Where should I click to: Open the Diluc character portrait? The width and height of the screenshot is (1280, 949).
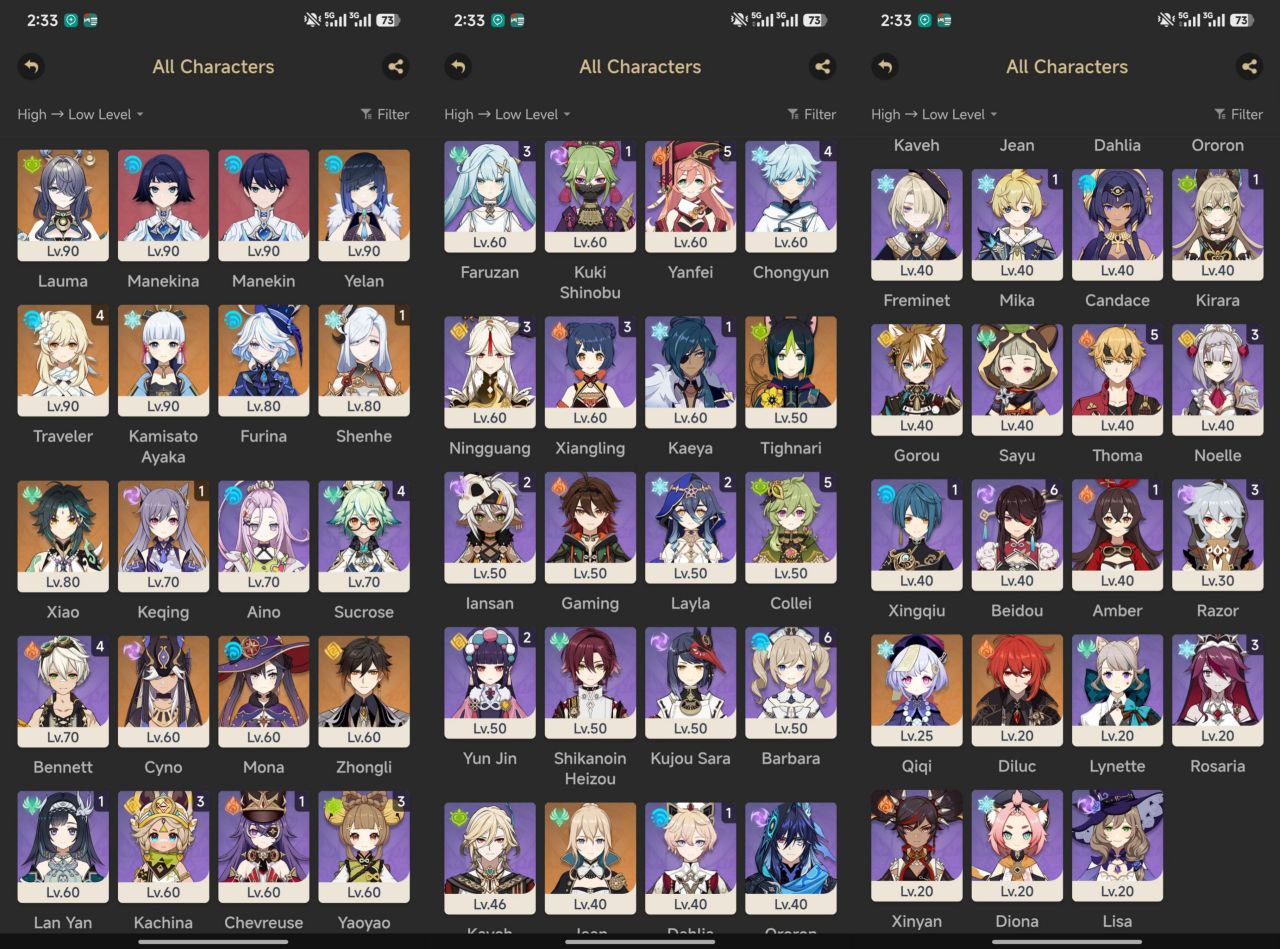coord(1017,690)
